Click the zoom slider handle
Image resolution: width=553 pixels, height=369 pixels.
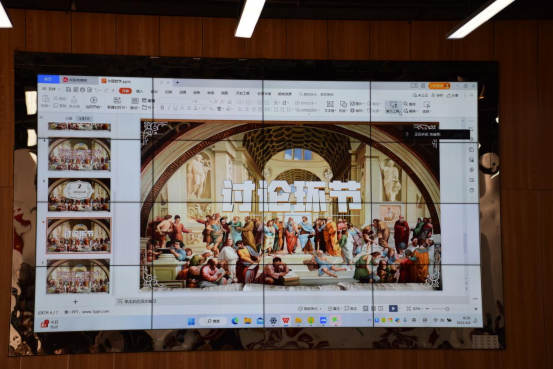(447, 309)
